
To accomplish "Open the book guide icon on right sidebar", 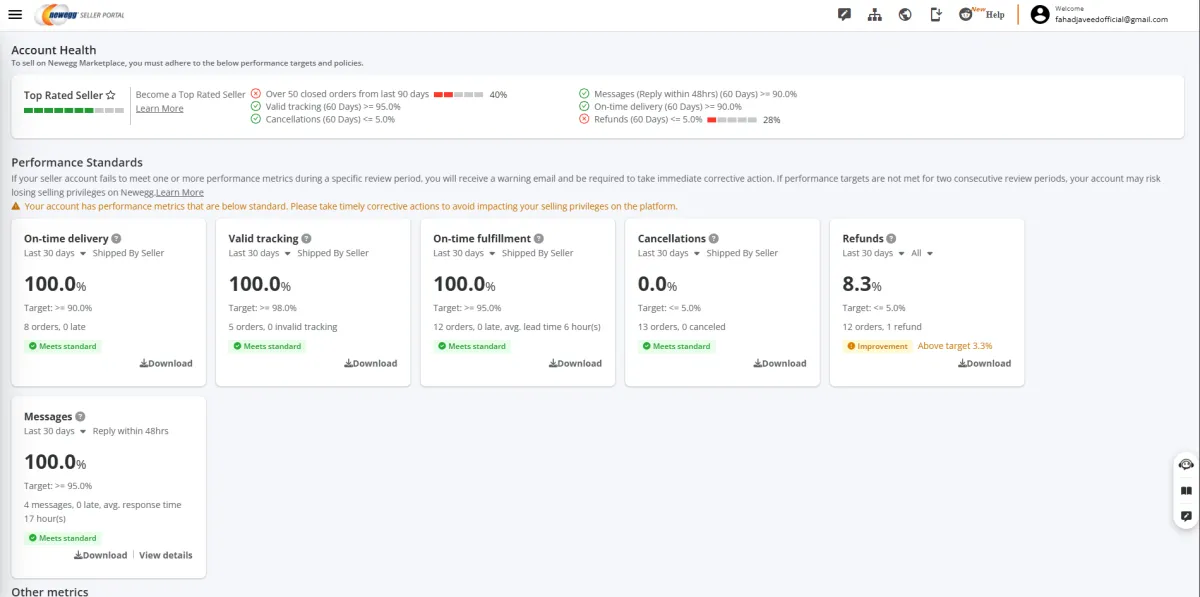I will tap(1186, 491).
